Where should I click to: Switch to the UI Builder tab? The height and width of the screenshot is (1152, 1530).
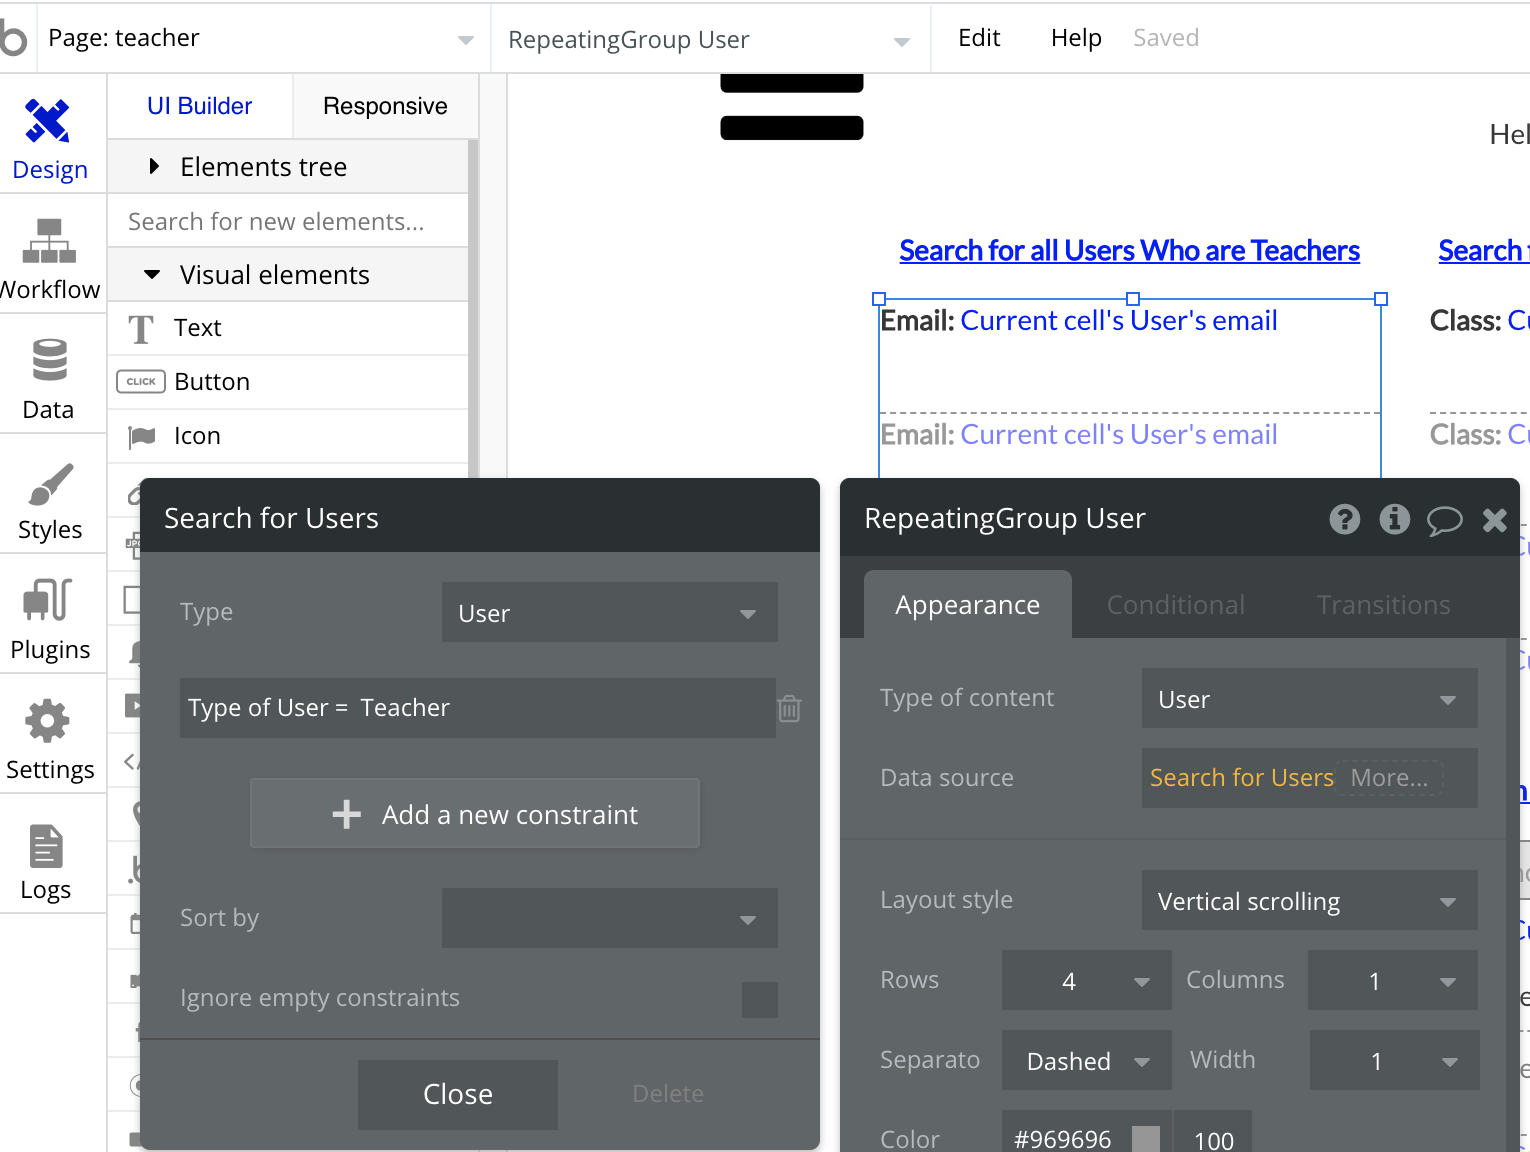200,106
